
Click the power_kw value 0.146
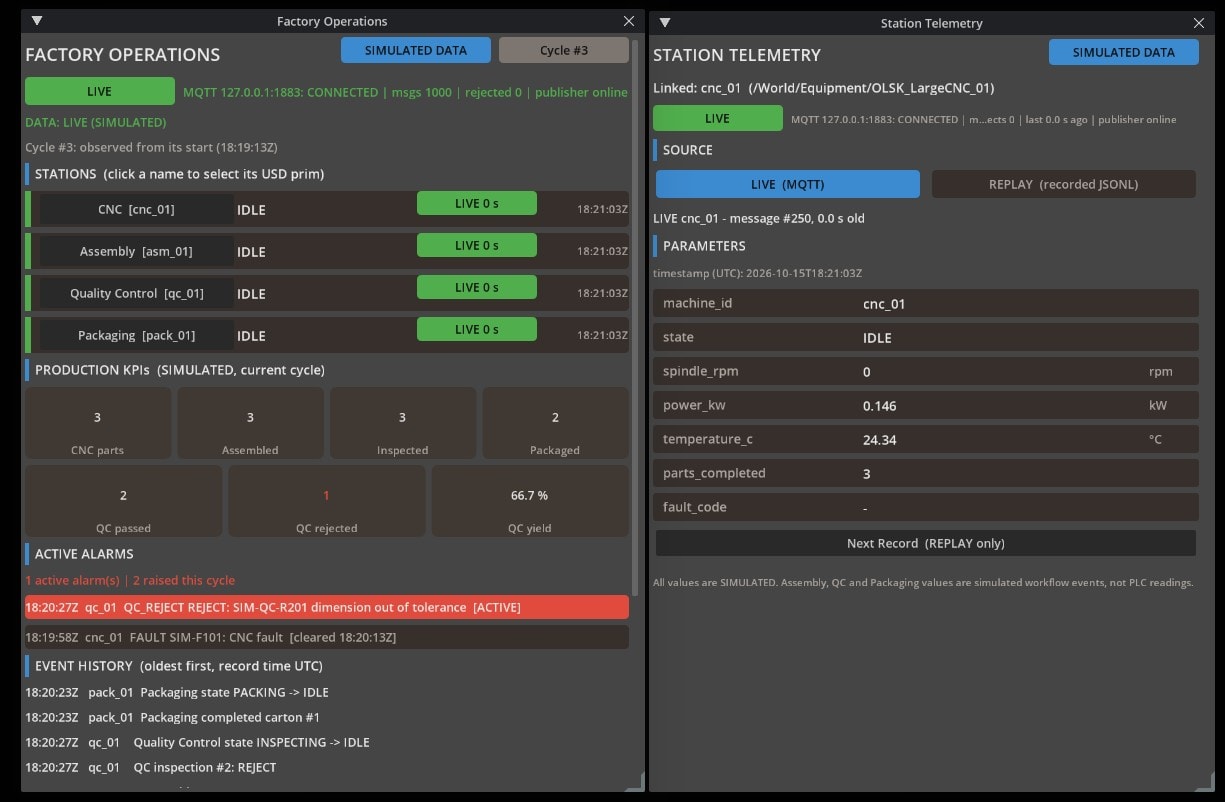tap(880, 406)
